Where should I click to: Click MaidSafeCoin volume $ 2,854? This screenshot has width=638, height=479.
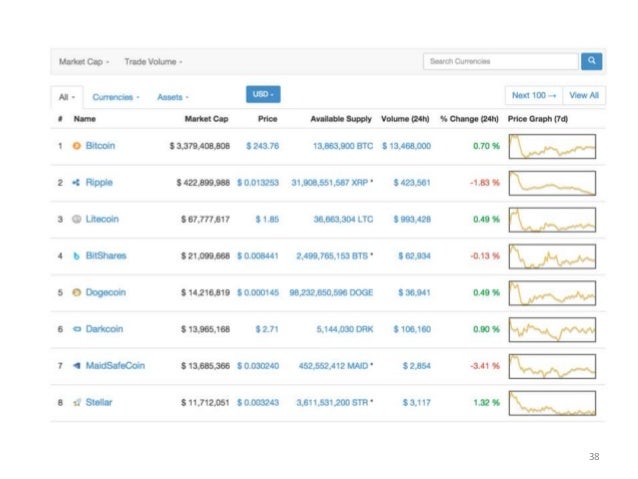pos(416,365)
